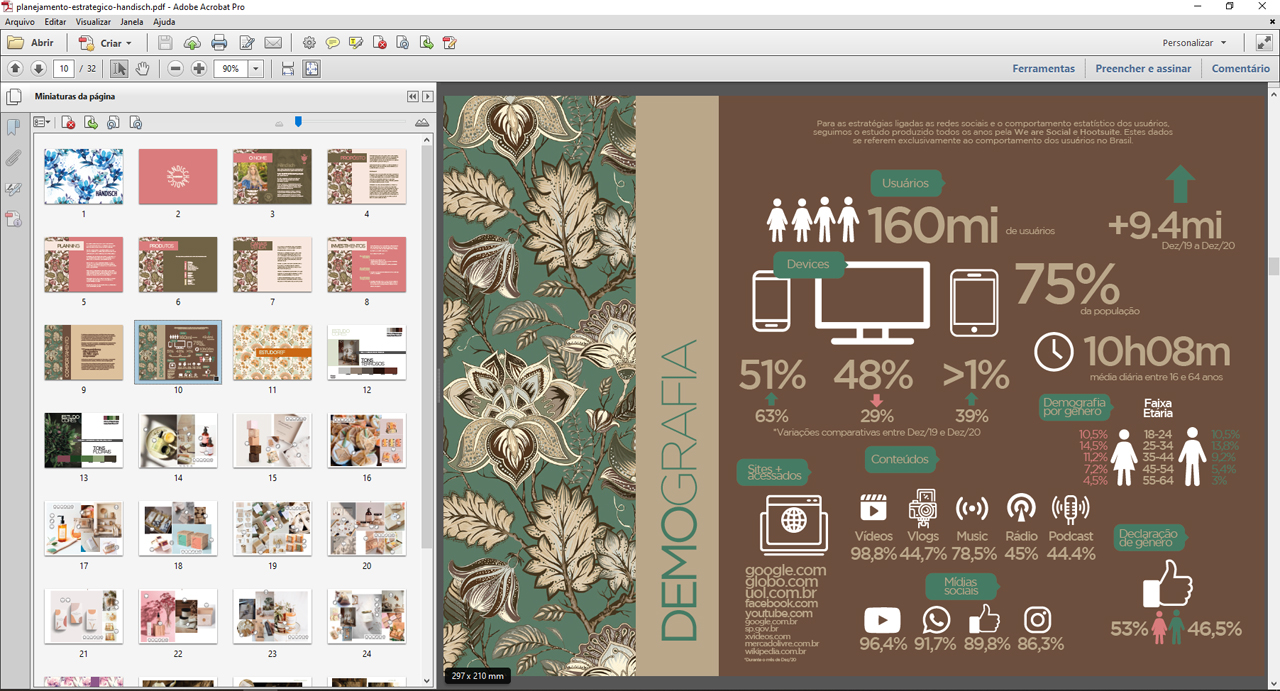The width and height of the screenshot is (1280, 691).
Task: Go to the next page arrow
Action: (x=38, y=69)
